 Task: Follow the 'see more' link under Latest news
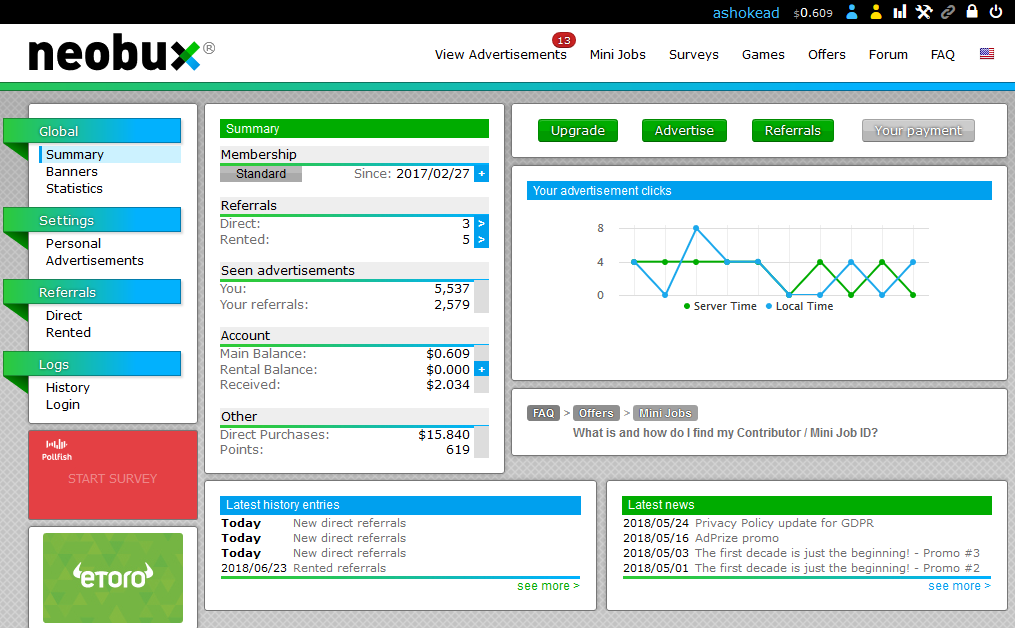tap(958, 586)
